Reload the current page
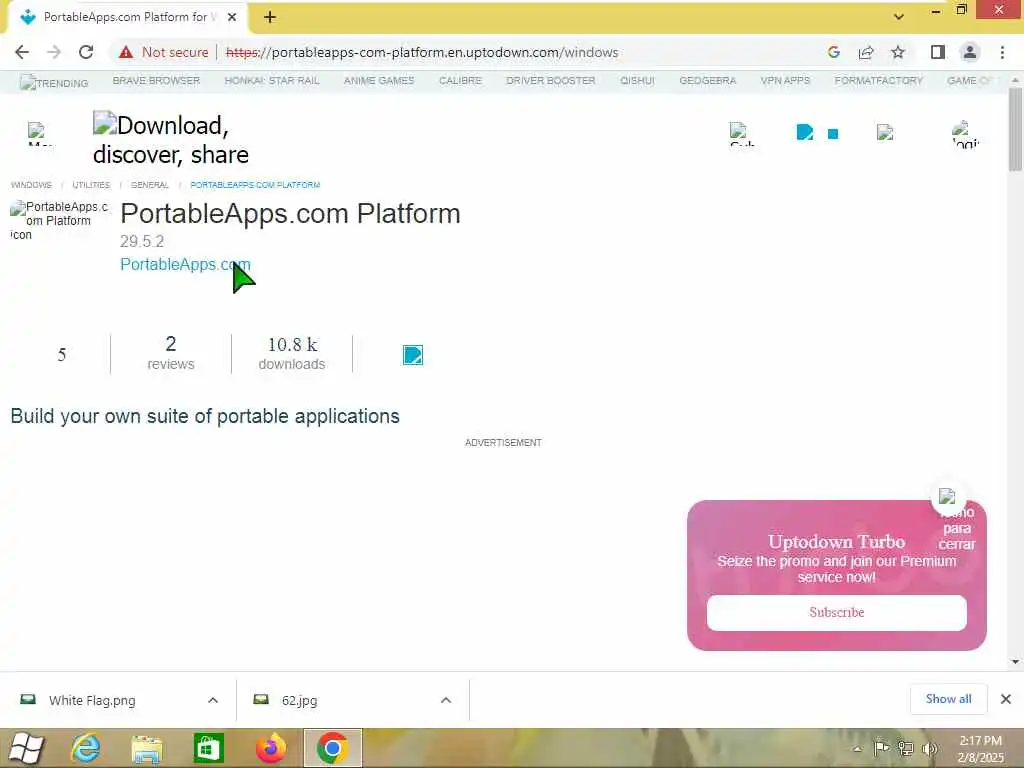This screenshot has height=768, width=1024. tap(86, 52)
